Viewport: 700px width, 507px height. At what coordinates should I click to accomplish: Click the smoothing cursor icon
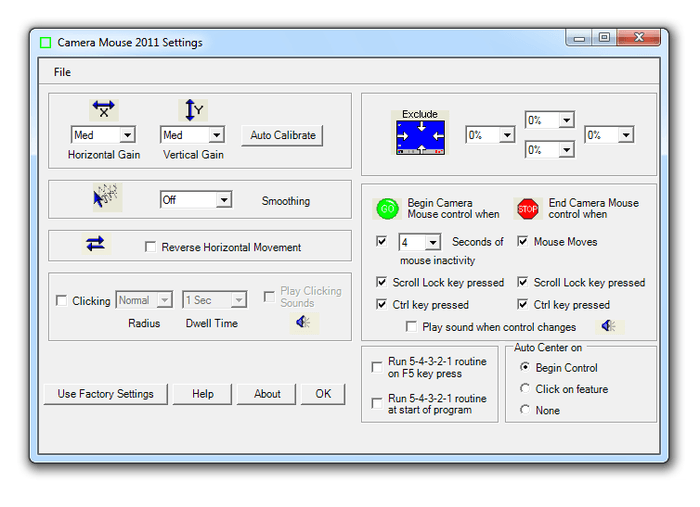107,198
